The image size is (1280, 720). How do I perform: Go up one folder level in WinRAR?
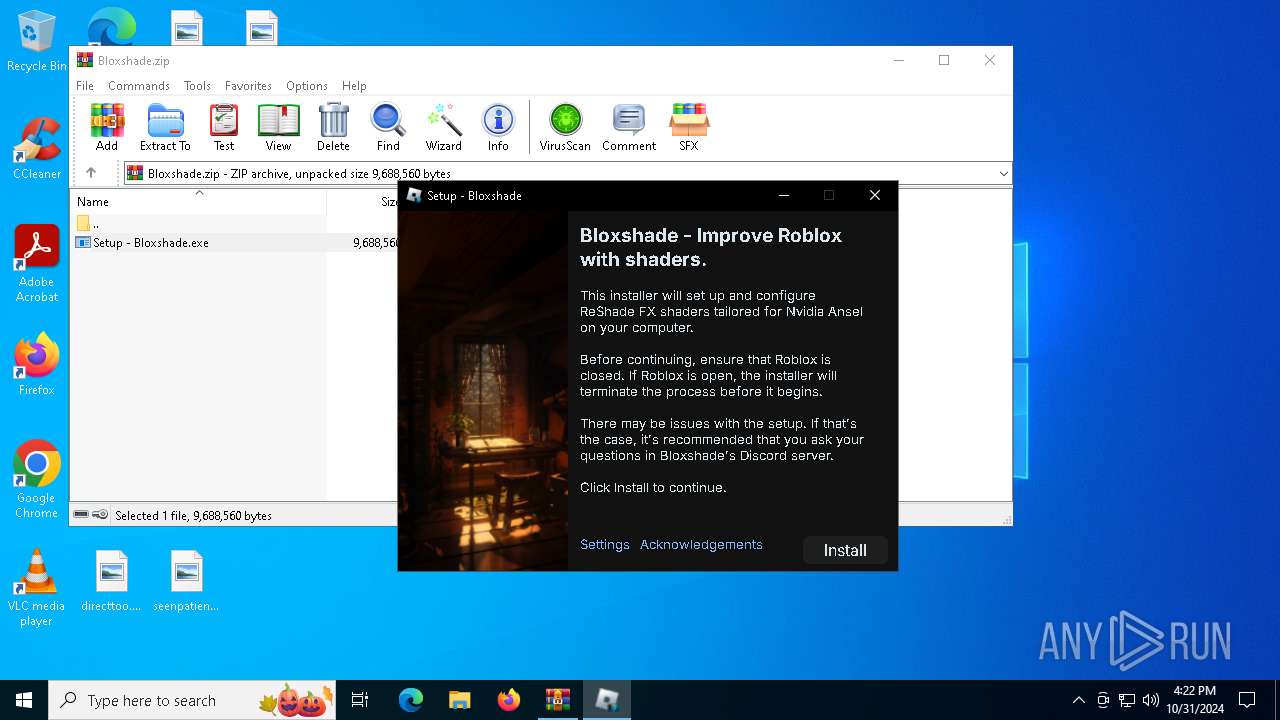(x=91, y=173)
